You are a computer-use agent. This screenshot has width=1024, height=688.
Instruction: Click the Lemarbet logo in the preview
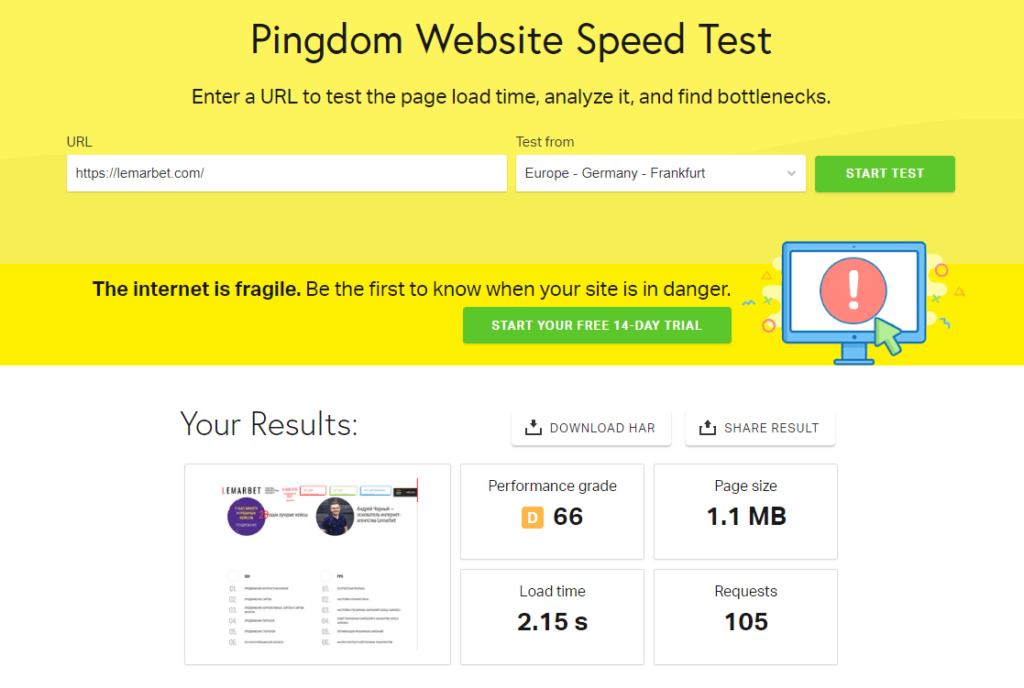(x=241, y=490)
